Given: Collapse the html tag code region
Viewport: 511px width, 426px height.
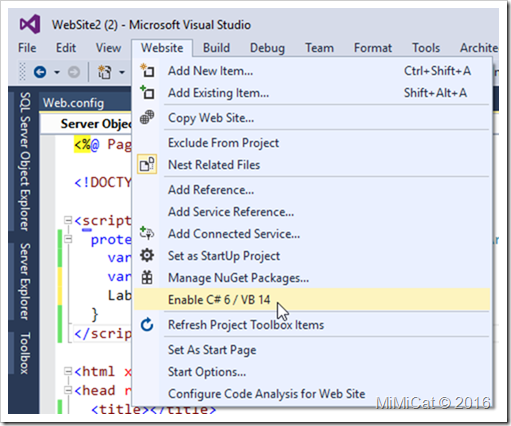Looking at the screenshot, I should 68,371.
